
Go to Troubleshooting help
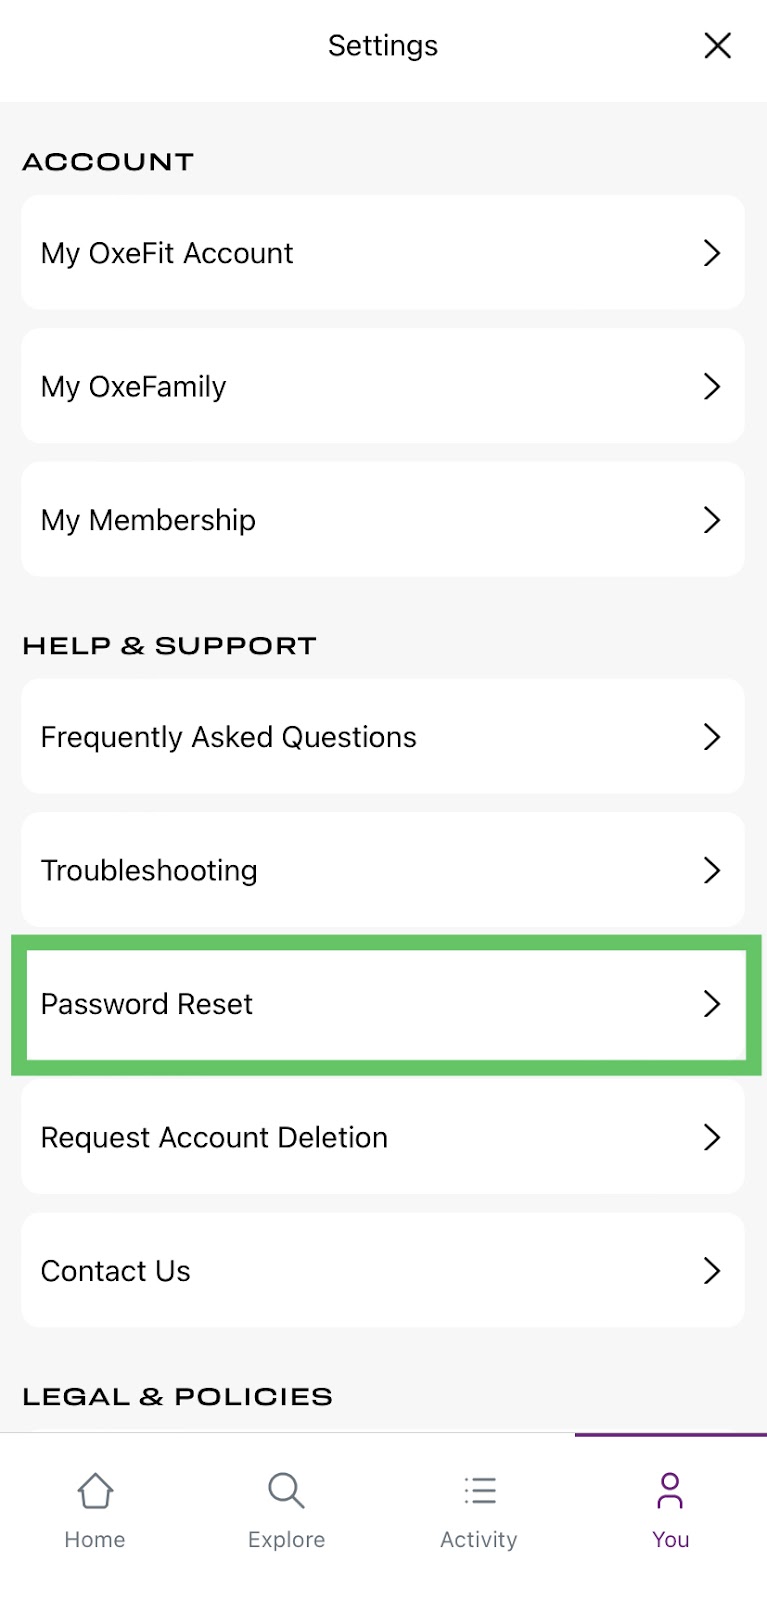(x=149, y=870)
